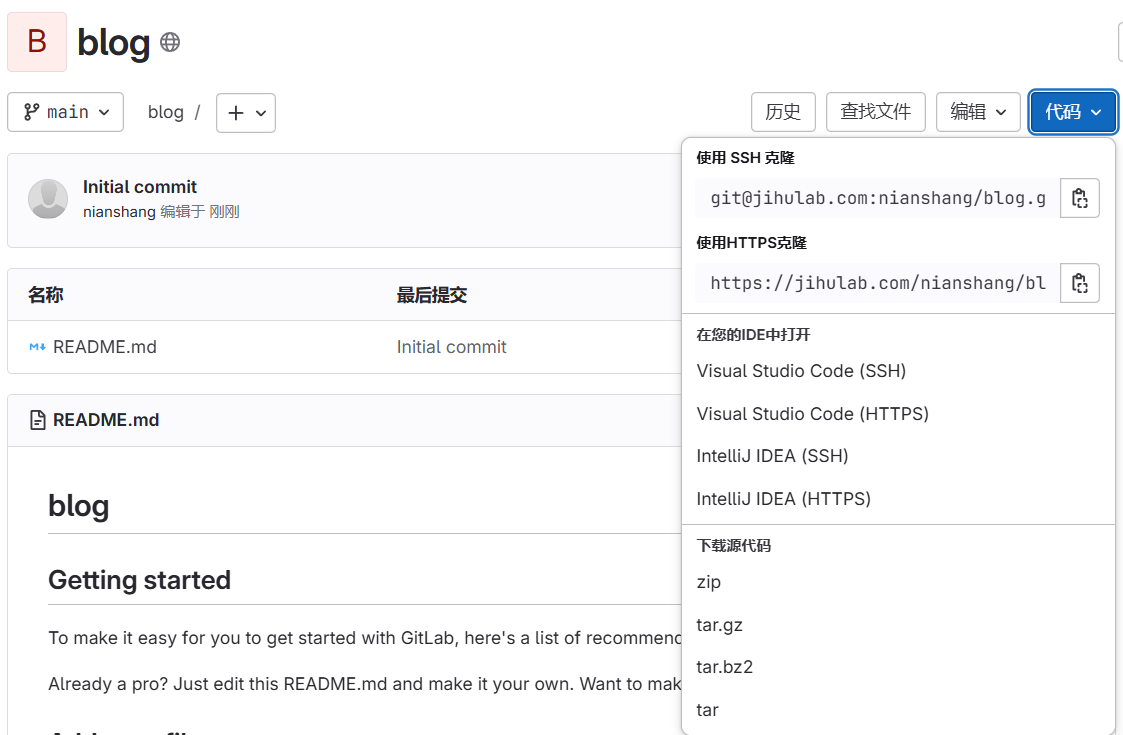Collapse the open 代码 dropdown
This screenshot has width=1123, height=735.
[x=1072, y=112]
